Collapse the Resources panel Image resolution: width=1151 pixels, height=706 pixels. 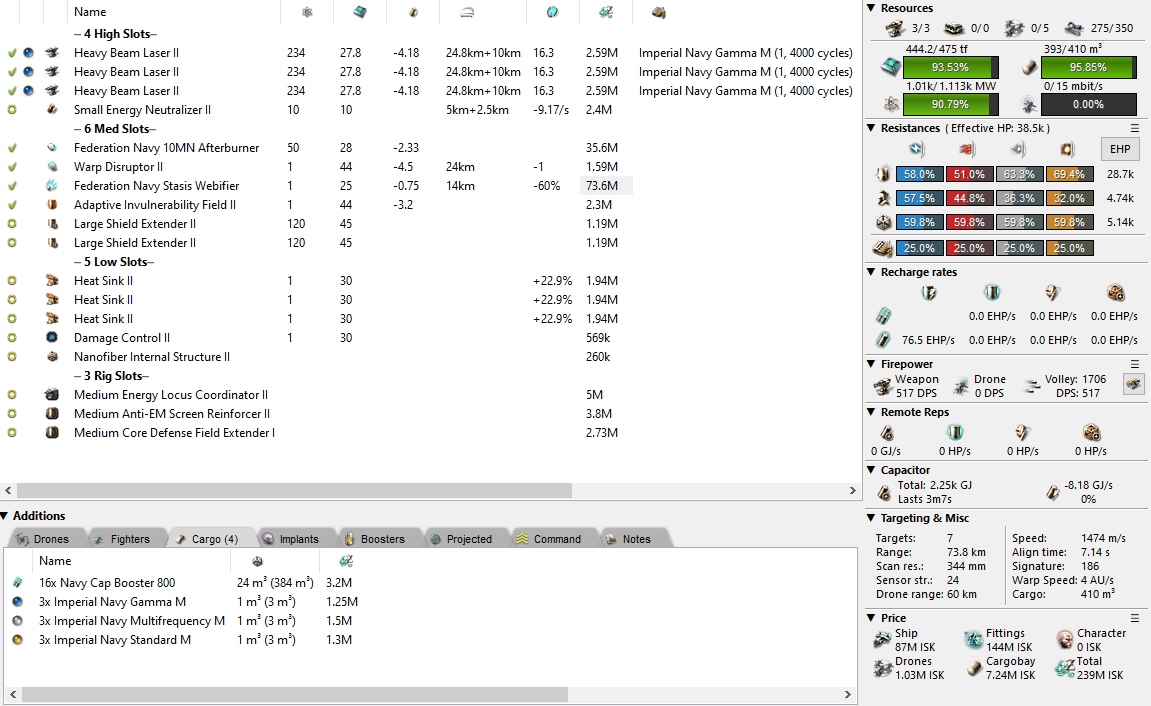[871, 8]
